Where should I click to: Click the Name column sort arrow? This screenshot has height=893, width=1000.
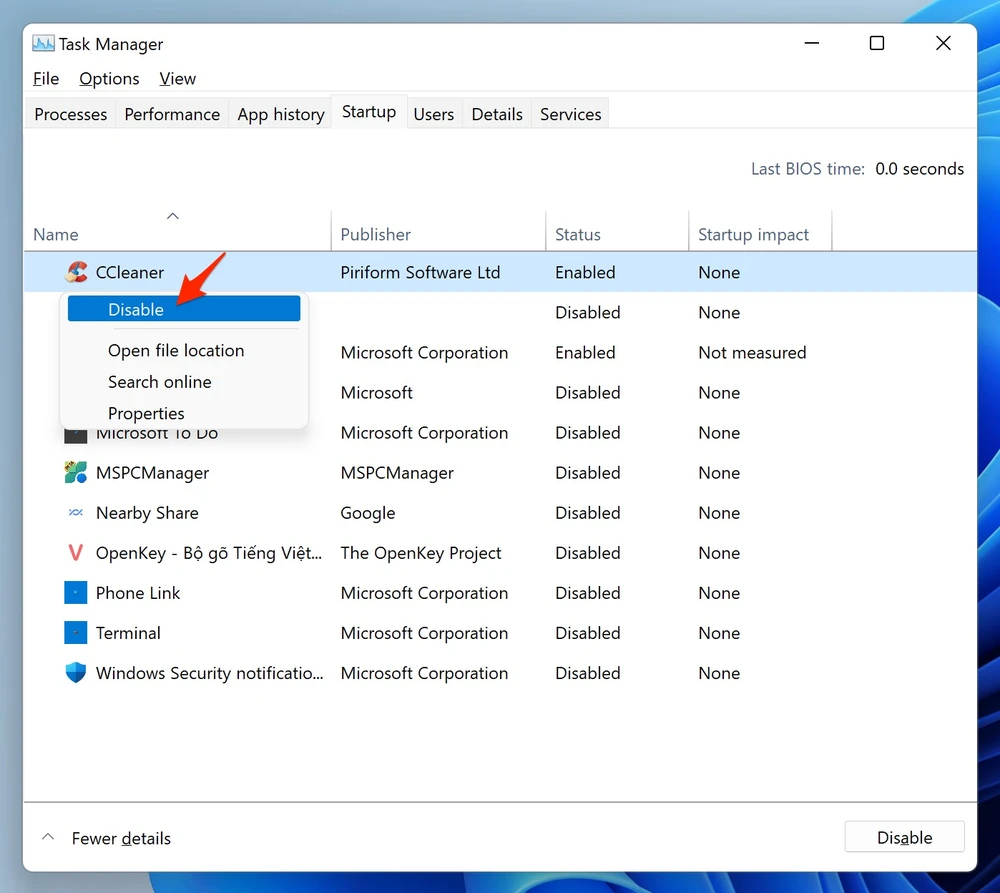tap(172, 215)
